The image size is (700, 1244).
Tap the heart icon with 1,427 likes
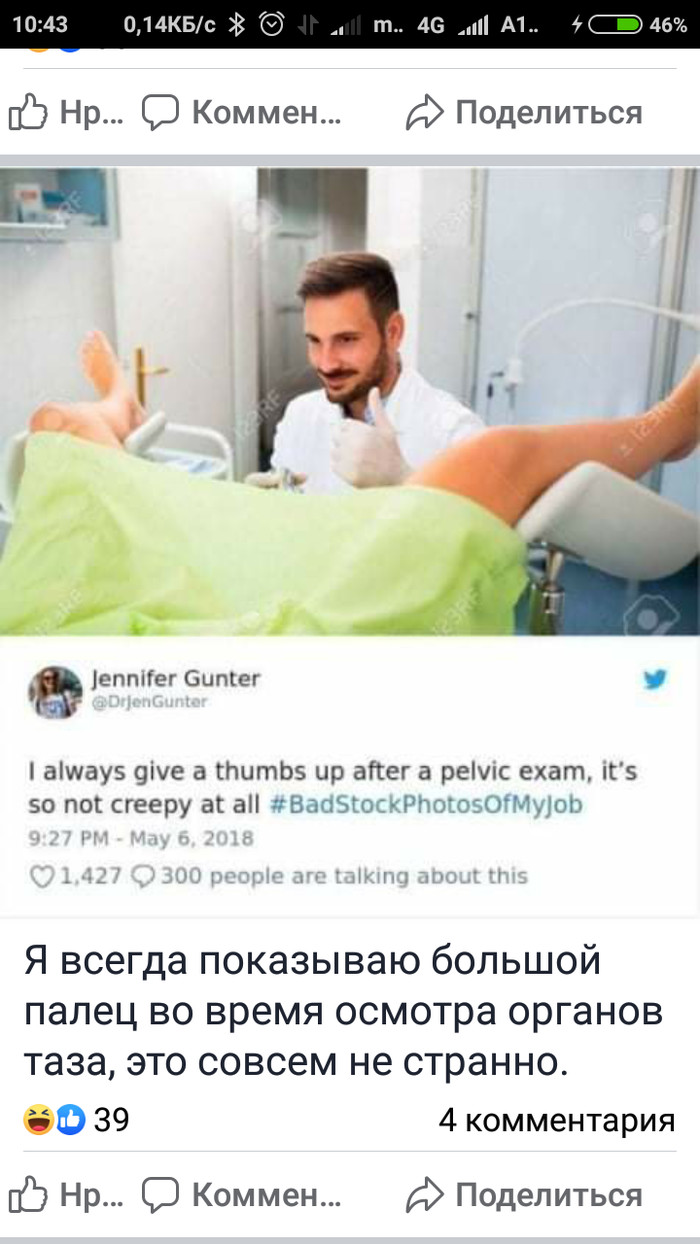(43, 877)
